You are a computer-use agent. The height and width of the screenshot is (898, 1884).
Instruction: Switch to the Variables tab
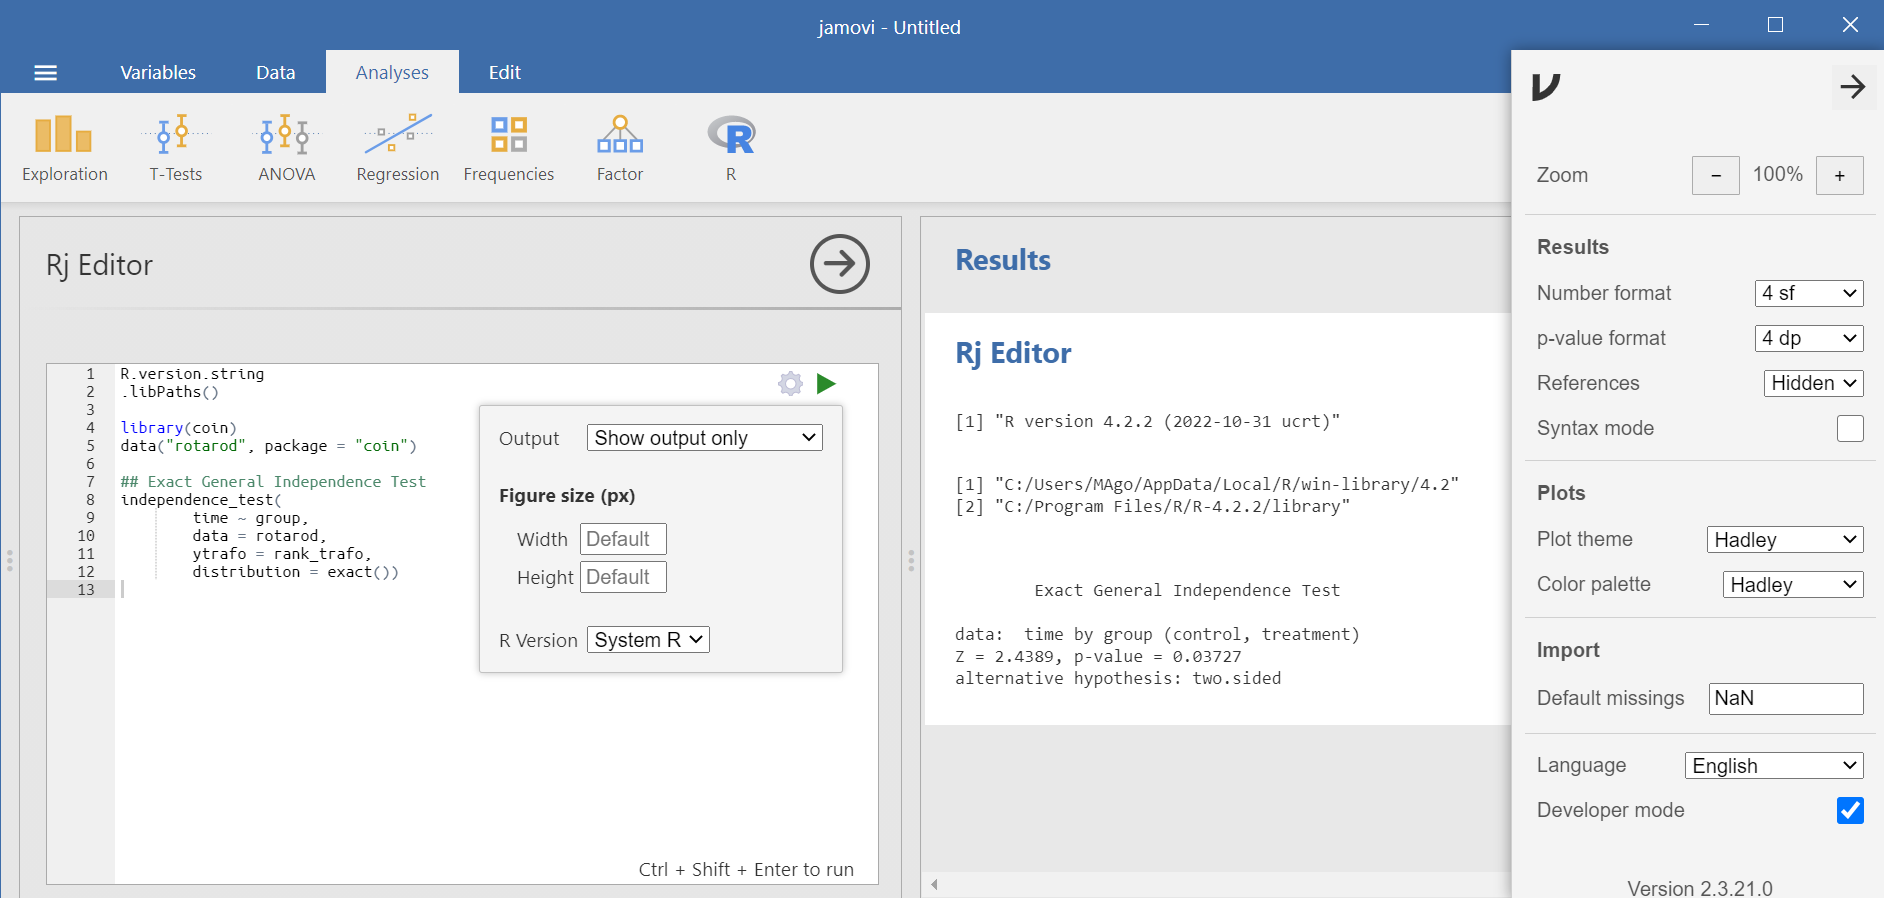click(x=158, y=72)
